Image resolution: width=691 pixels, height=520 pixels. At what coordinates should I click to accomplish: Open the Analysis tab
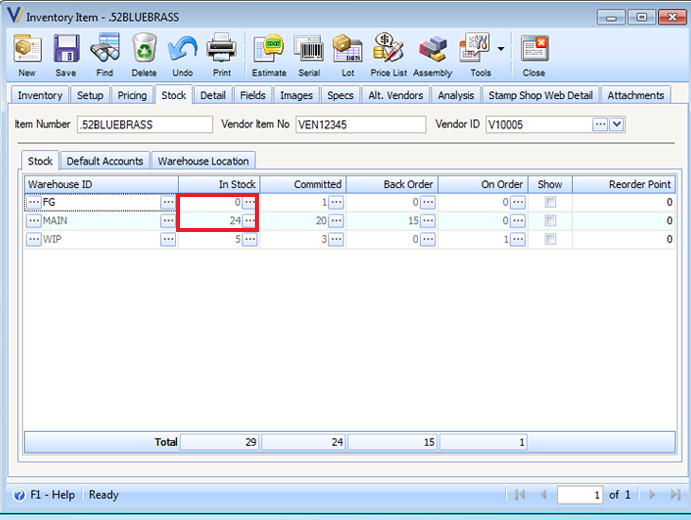coord(456,95)
